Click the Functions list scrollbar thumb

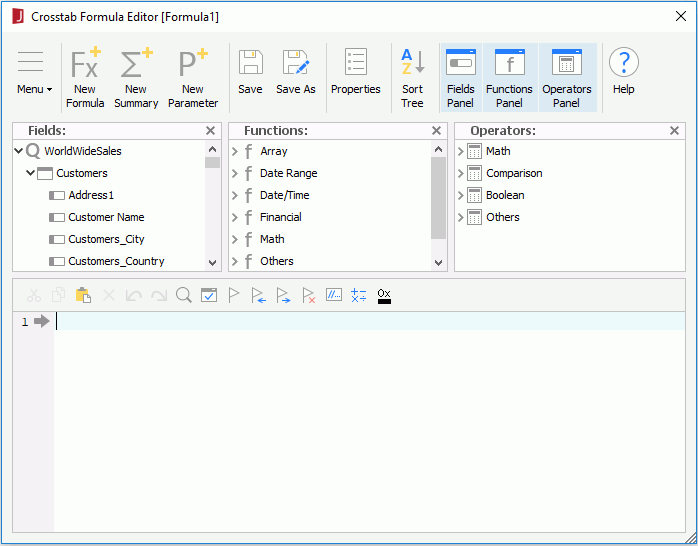pos(438,198)
